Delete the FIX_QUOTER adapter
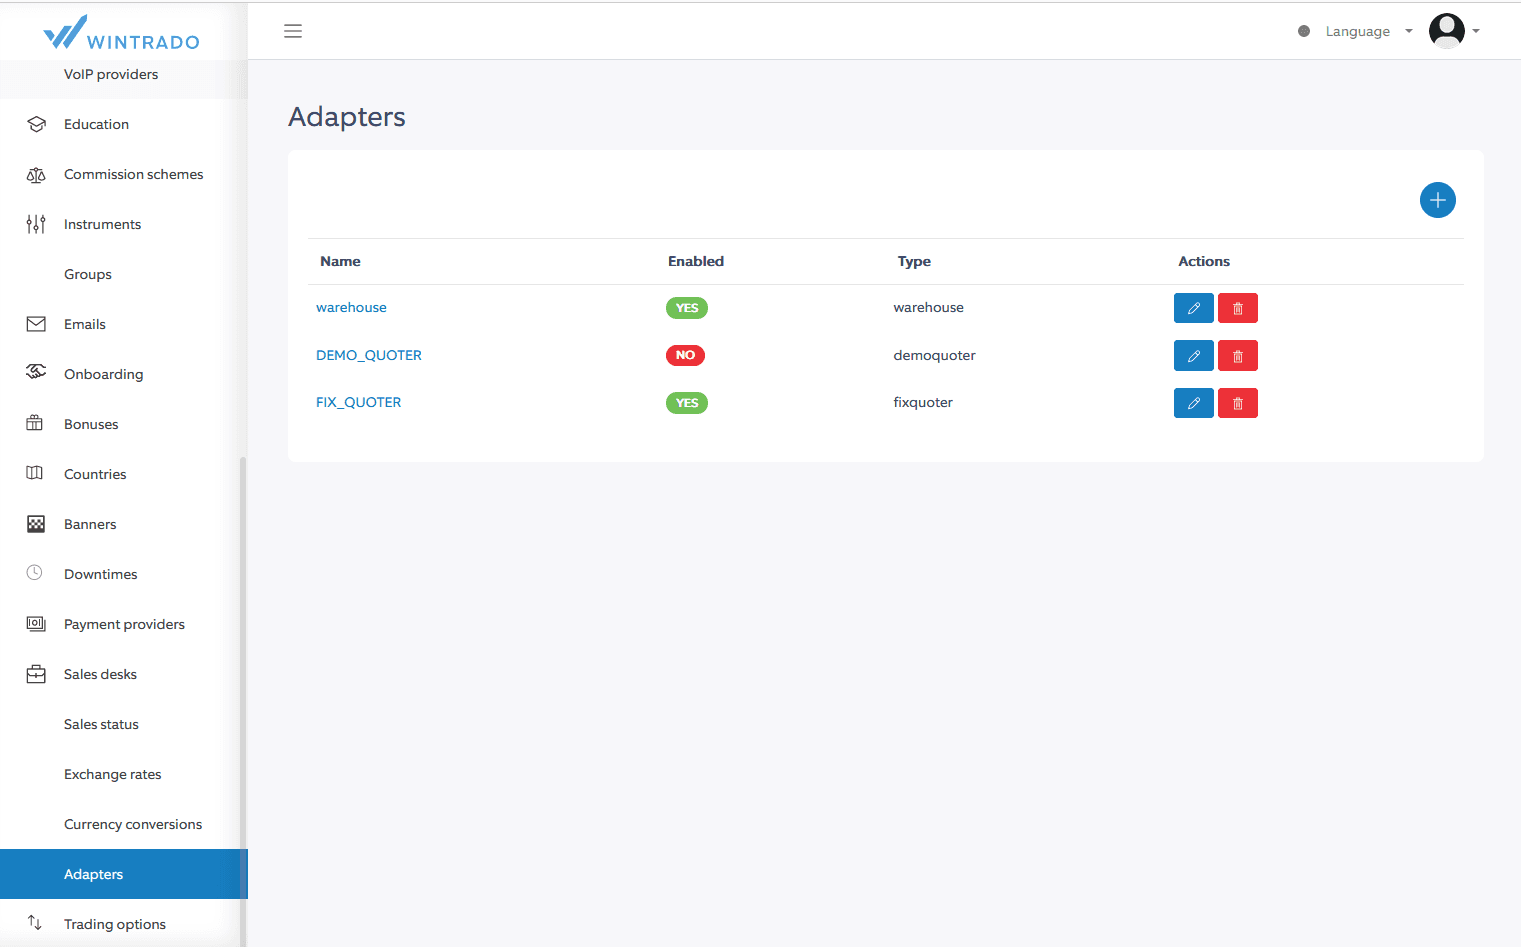 [1237, 403]
